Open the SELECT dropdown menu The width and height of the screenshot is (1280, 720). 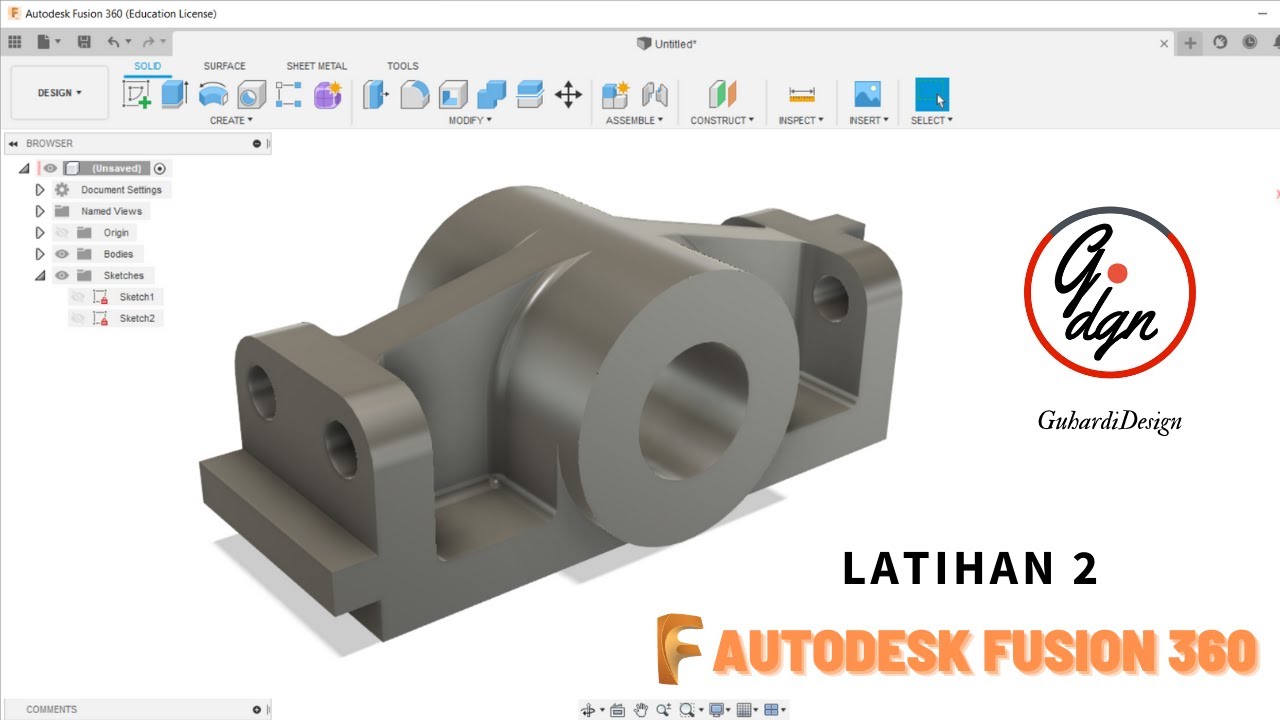pos(932,120)
